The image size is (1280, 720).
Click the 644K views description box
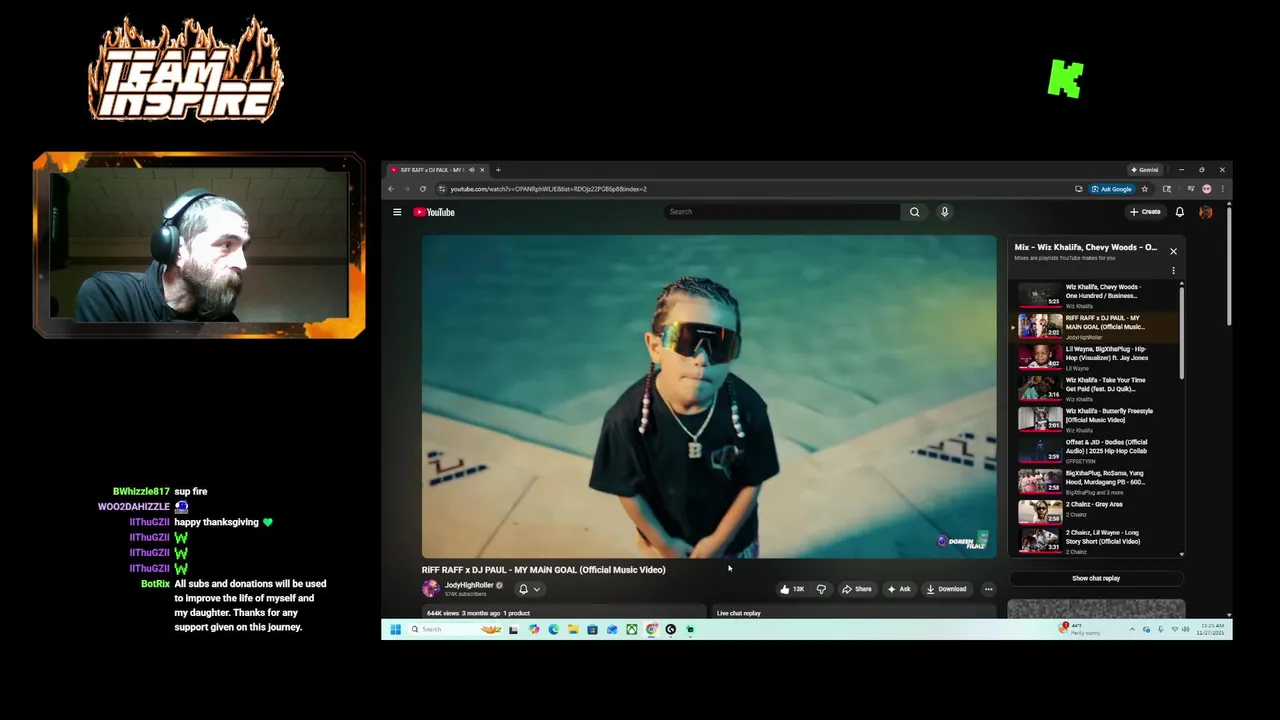coord(564,612)
